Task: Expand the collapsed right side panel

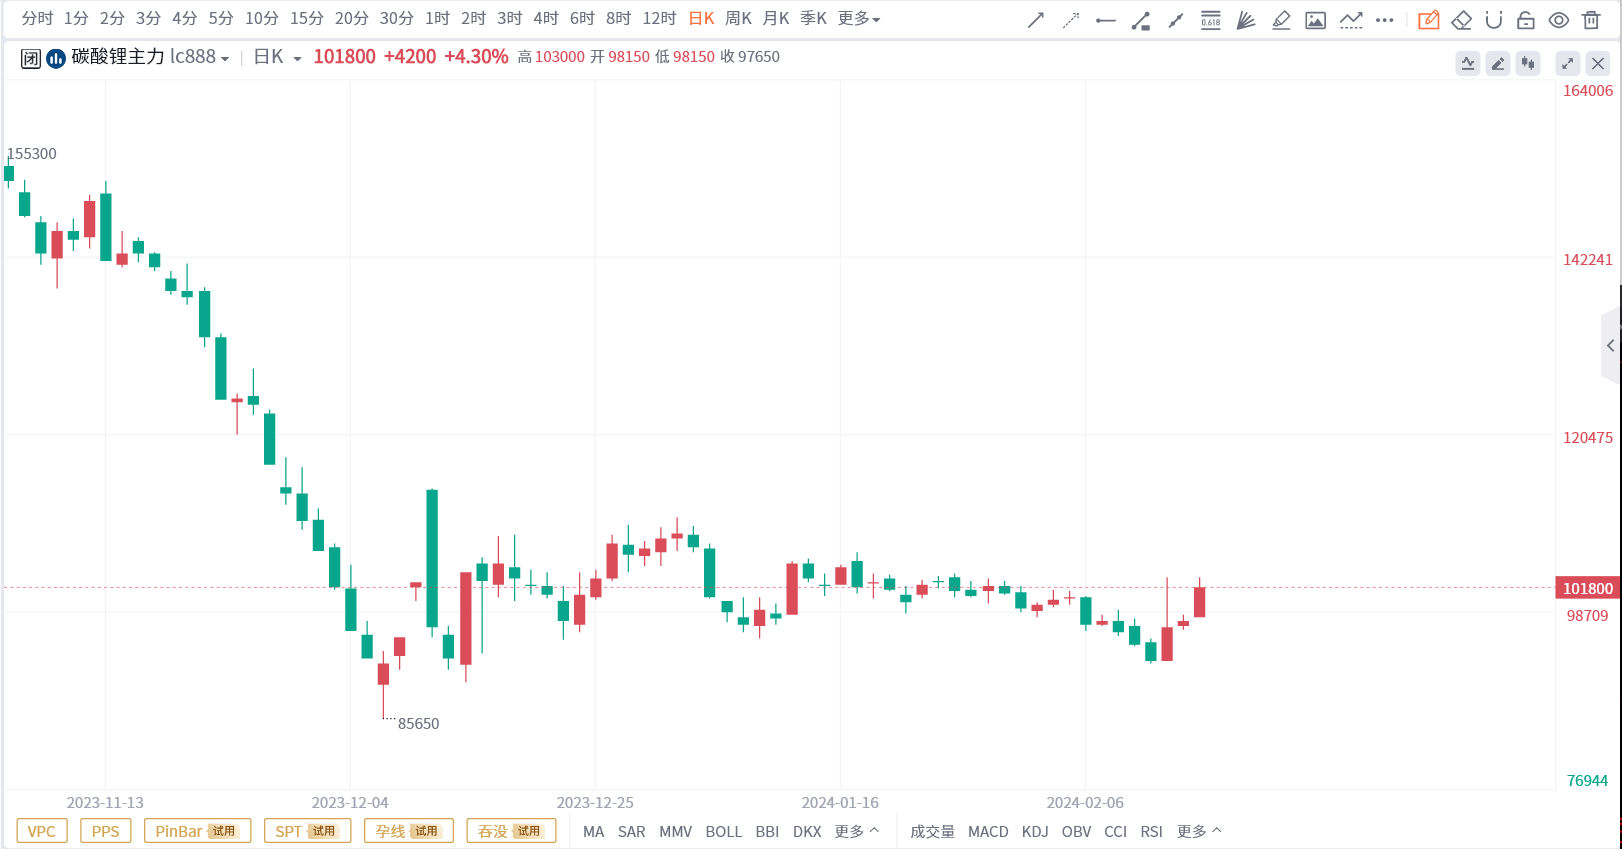Action: [x=1611, y=346]
